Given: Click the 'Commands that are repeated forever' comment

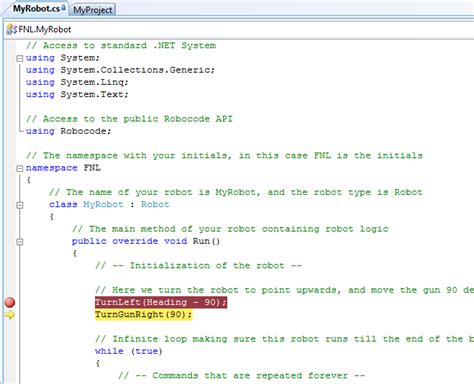Looking at the screenshot, I should tap(241, 376).
